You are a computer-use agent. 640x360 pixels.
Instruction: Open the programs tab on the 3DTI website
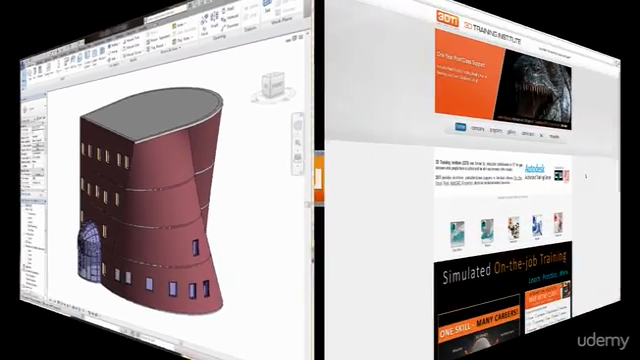[496, 130]
